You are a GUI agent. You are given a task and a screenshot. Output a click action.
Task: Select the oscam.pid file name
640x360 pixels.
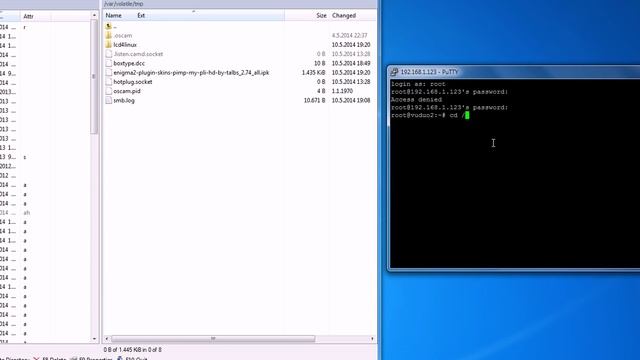(127, 91)
